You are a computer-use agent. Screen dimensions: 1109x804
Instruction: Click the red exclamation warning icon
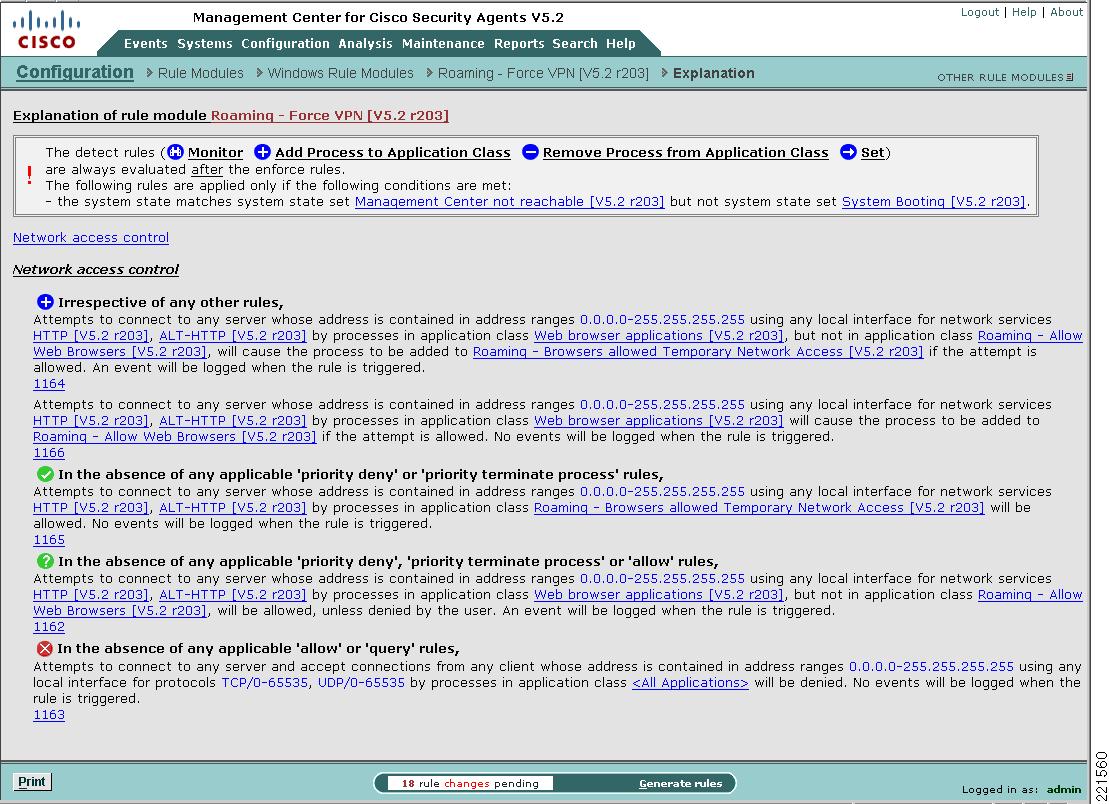point(29,175)
